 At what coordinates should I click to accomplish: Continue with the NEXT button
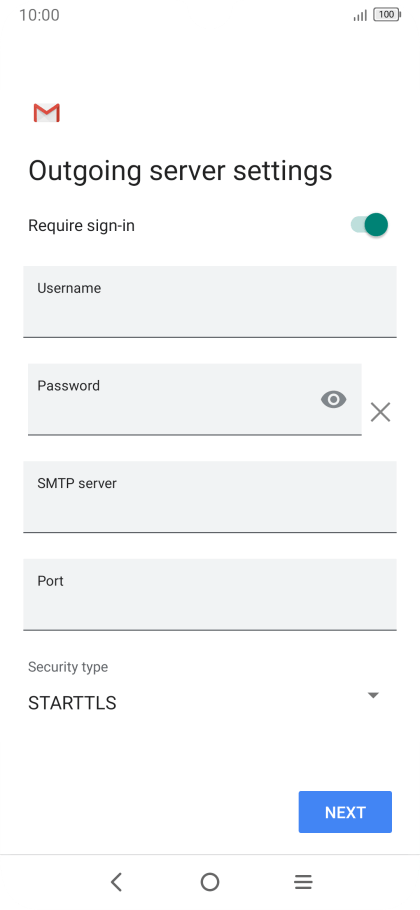click(x=345, y=812)
